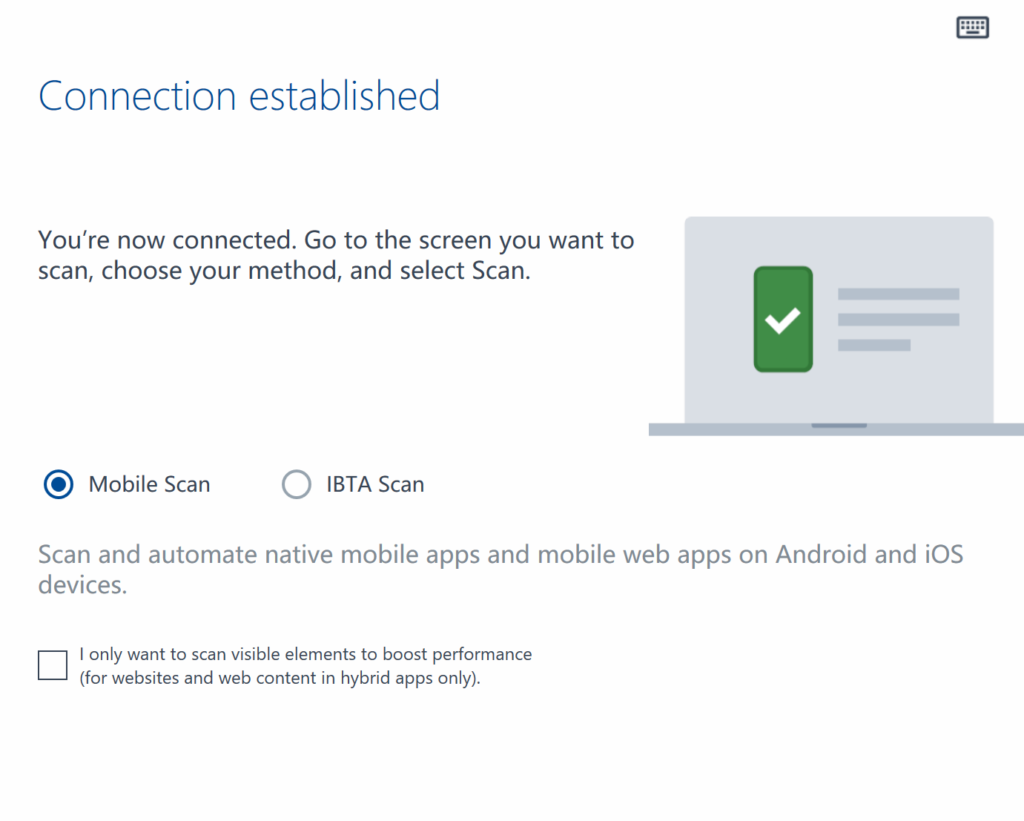1024x821 pixels.
Task: Click the word 'devices.' in the description
Action: (x=82, y=585)
